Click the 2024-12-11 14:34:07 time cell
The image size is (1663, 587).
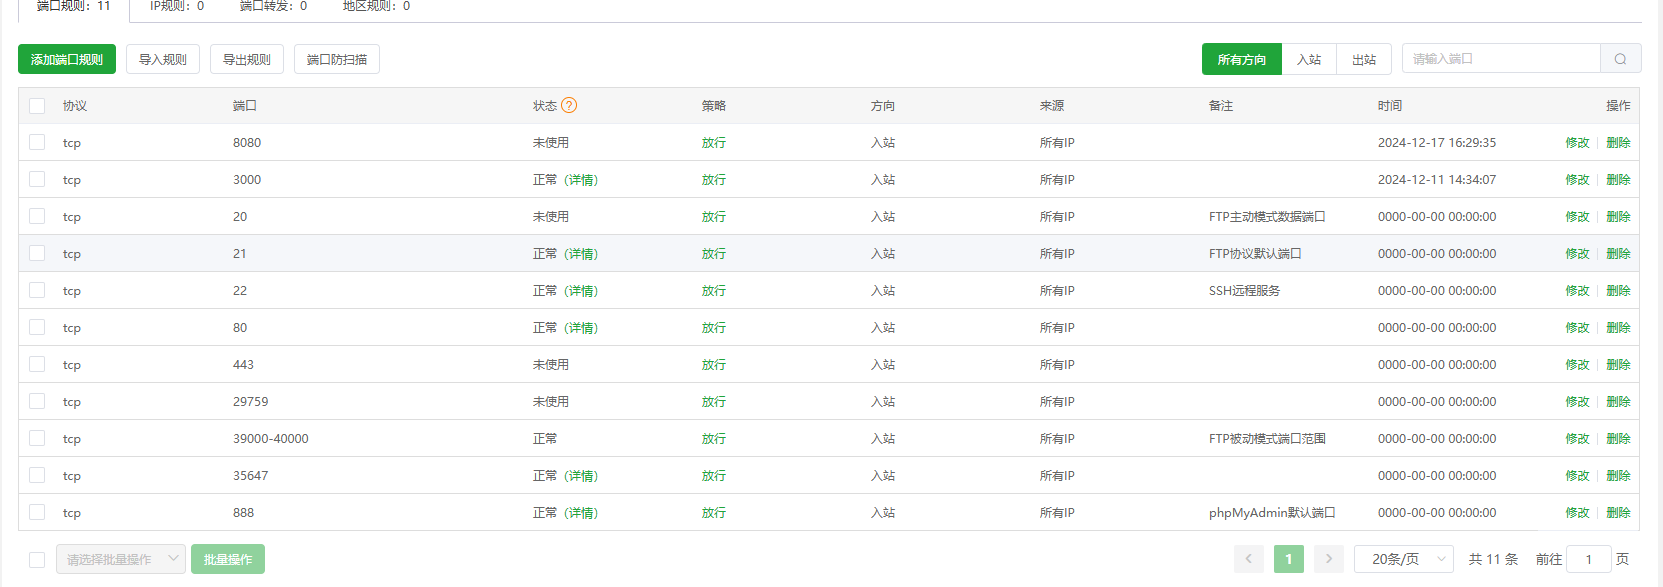coord(1437,180)
